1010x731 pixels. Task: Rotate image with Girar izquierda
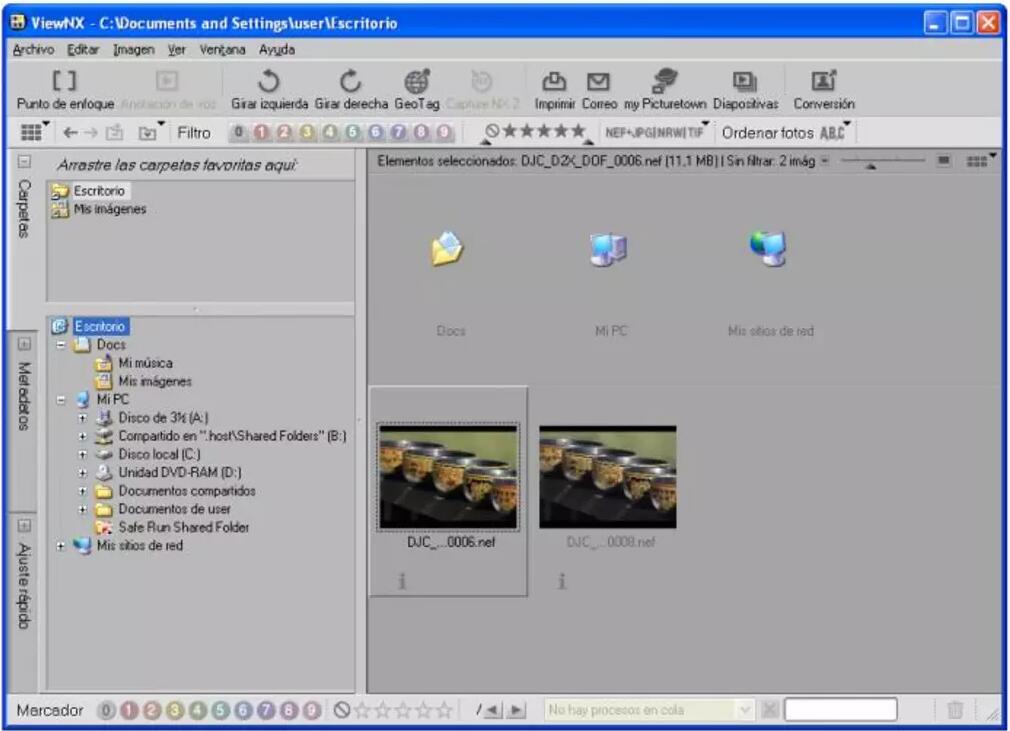click(x=269, y=83)
